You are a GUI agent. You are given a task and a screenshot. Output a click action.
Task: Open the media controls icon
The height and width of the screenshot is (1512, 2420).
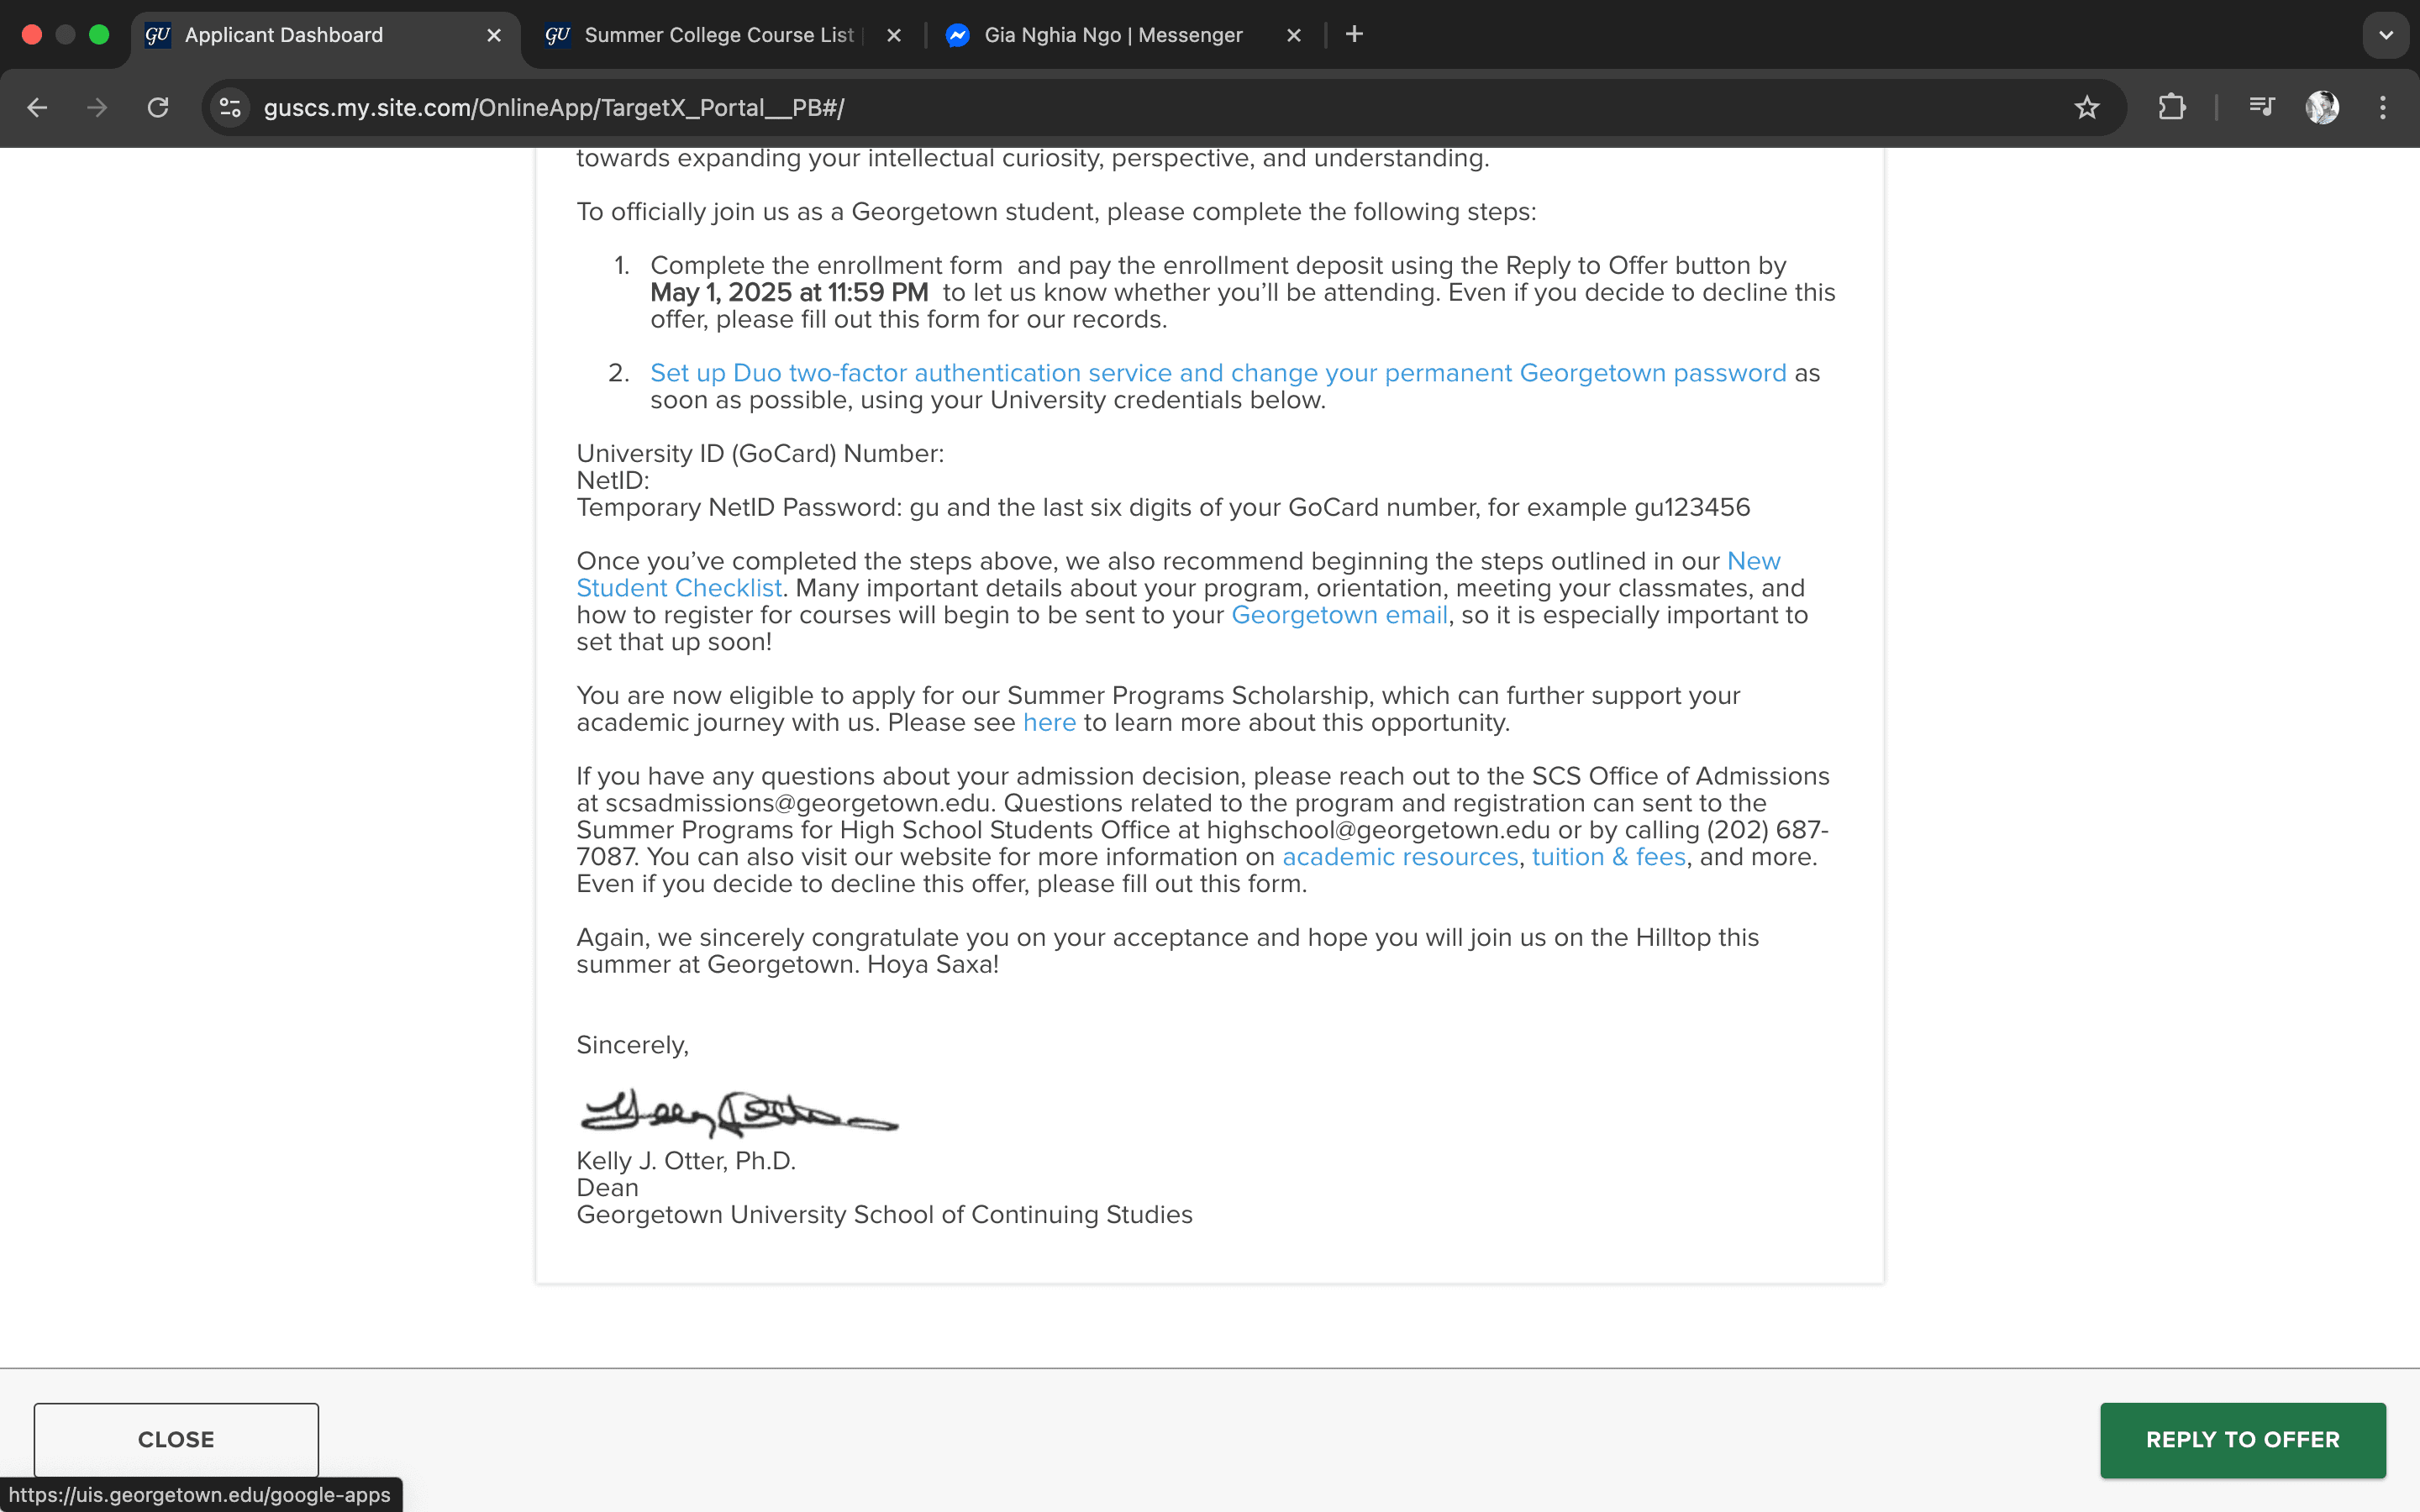[2261, 106]
